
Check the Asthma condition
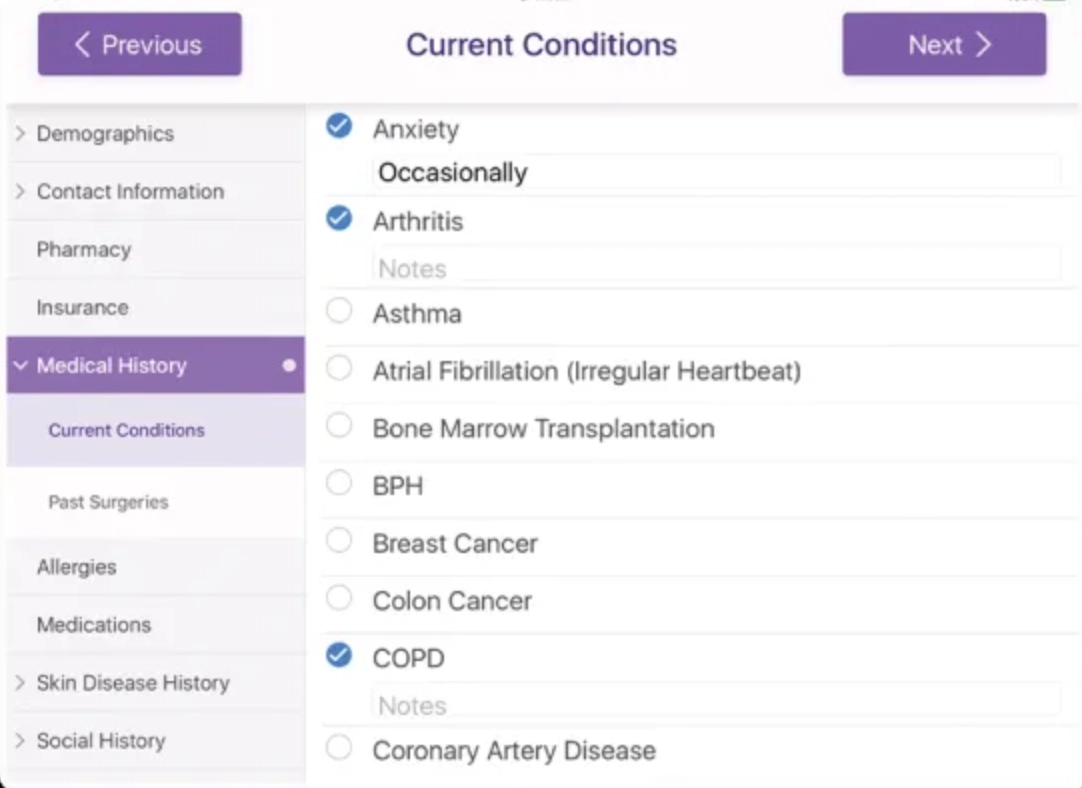[x=339, y=312]
